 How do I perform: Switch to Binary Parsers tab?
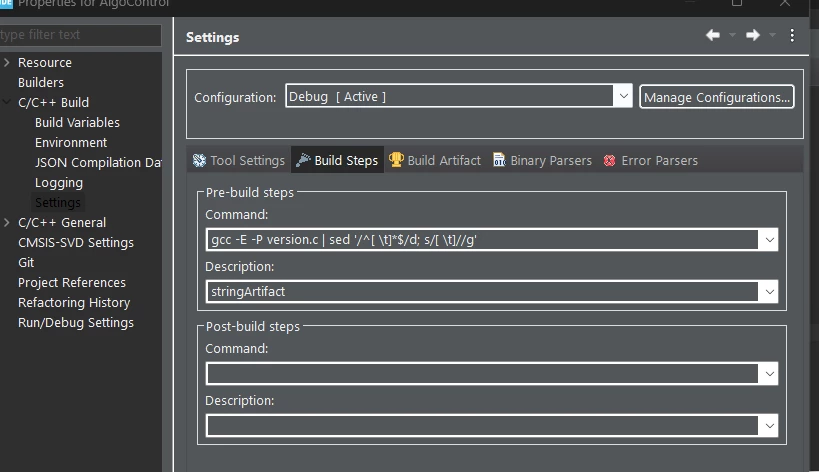click(x=542, y=160)
